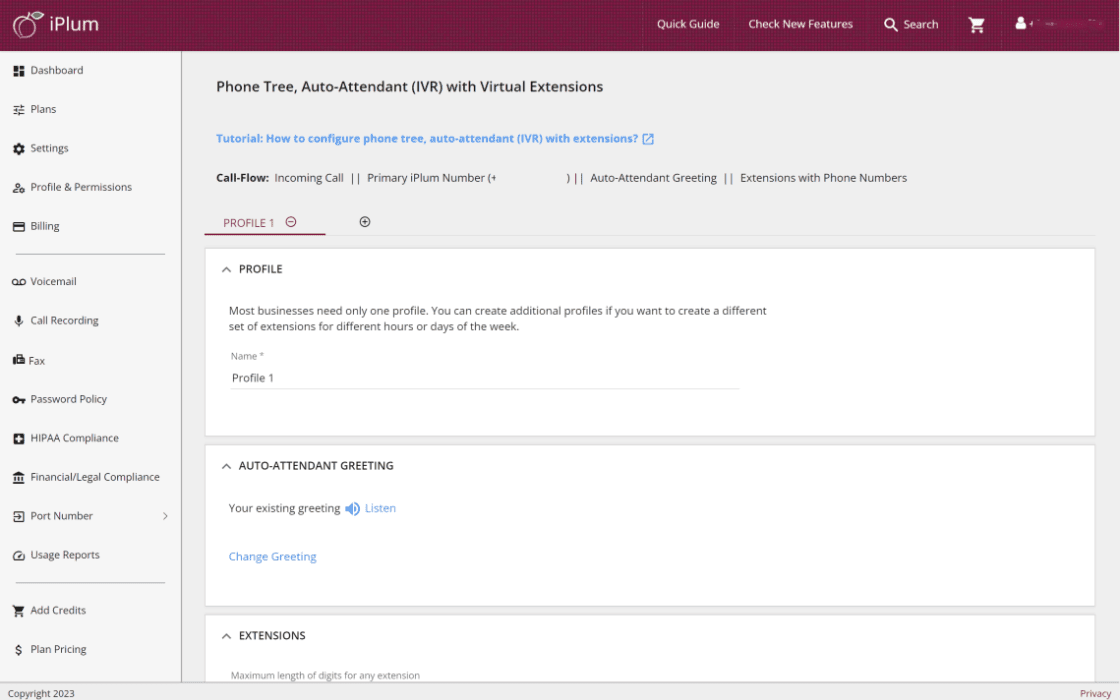Collapse the EXTENSIONS section
This screenshot has height=700, width=1120.
point(227,636)
